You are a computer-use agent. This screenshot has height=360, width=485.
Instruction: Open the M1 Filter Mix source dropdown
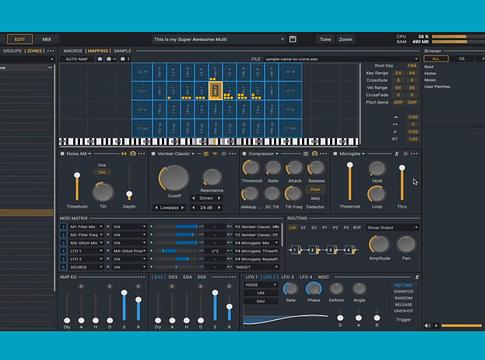[86, 227]
